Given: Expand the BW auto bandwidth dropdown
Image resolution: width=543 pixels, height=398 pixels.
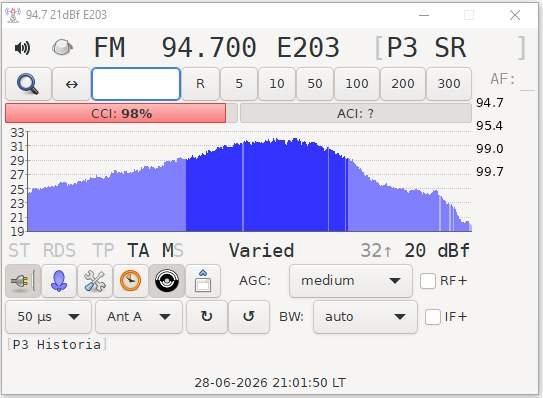Looking at the screenshot, I should pos(365,317).
